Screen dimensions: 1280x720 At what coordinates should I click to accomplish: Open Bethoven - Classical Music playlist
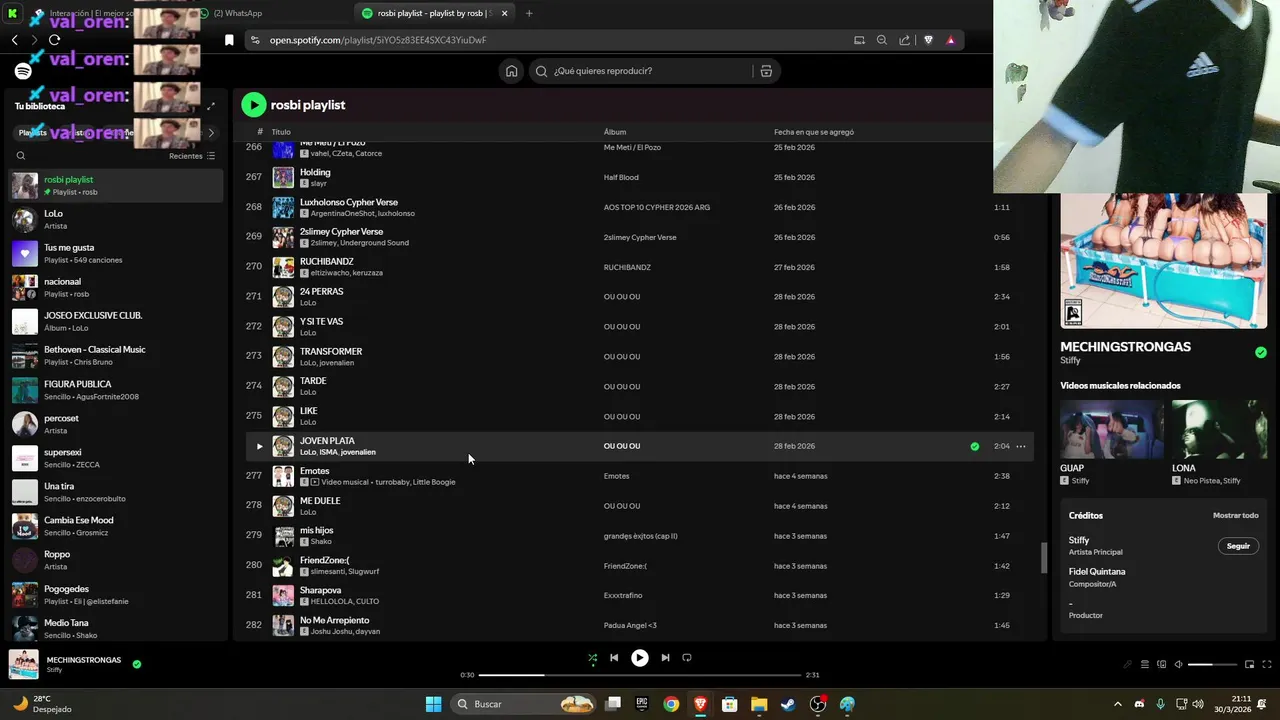[x=116, y=355]
